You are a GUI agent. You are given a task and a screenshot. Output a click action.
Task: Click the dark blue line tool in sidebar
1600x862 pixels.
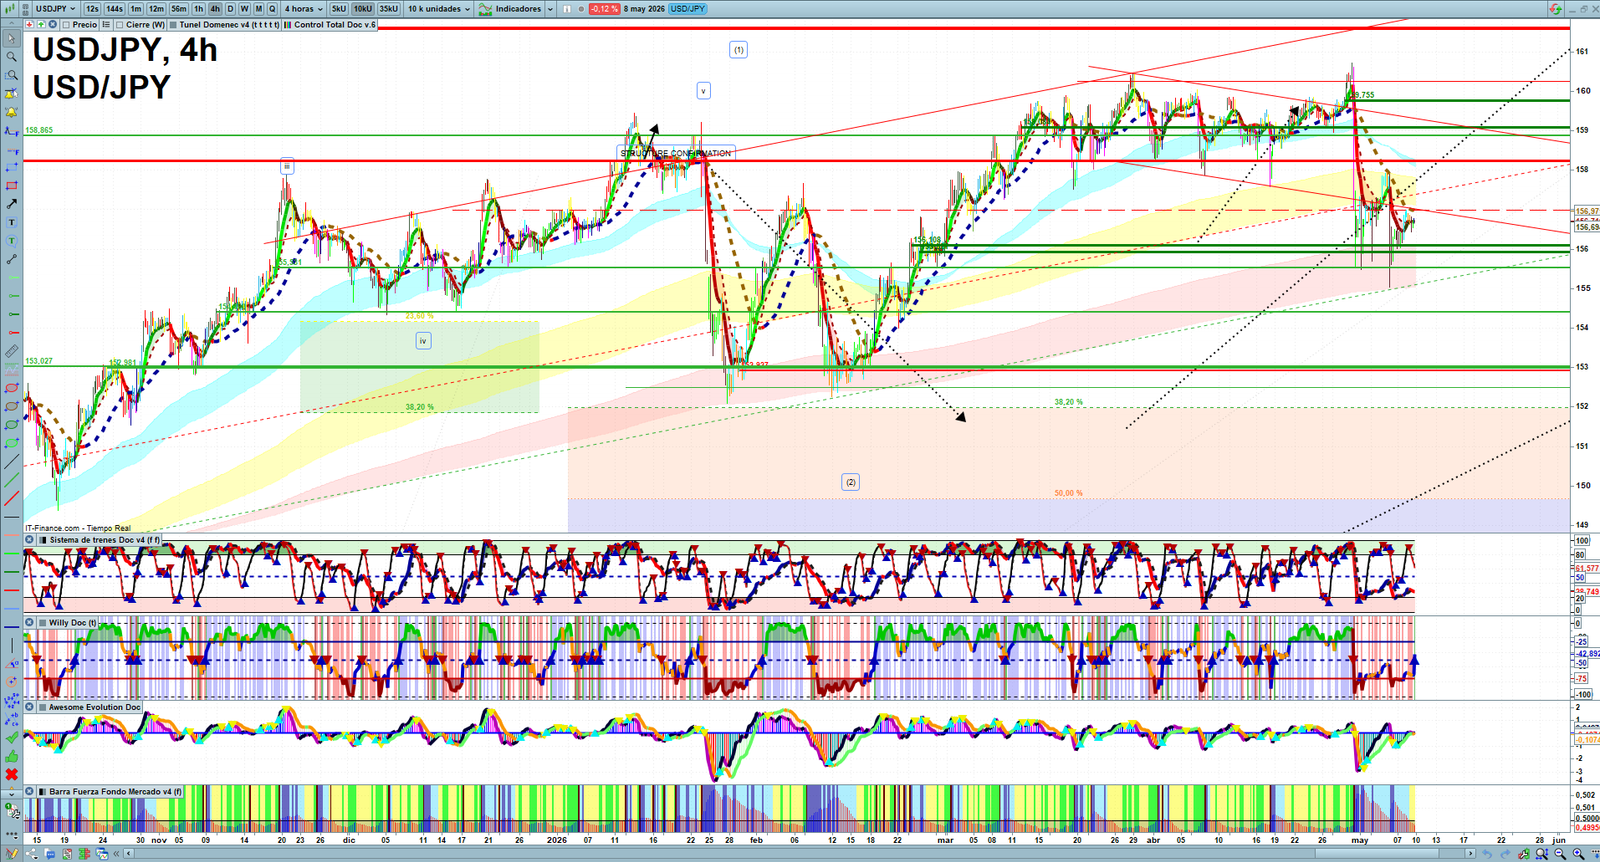(x=12, y=627)
